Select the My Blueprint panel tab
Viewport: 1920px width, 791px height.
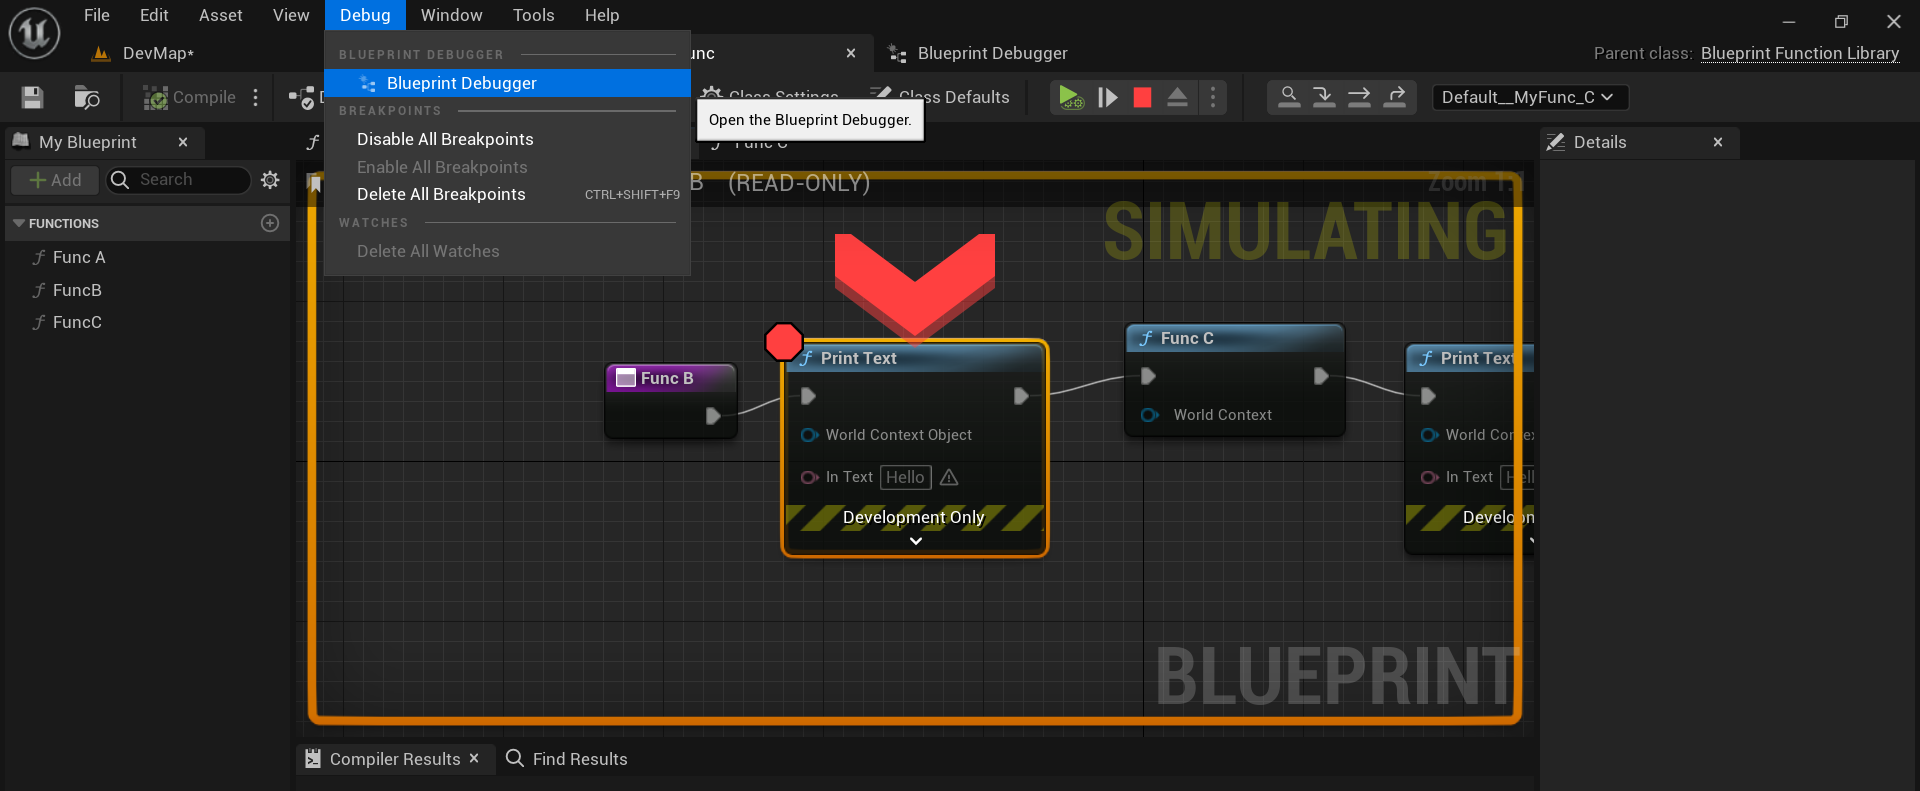[88, 142]
